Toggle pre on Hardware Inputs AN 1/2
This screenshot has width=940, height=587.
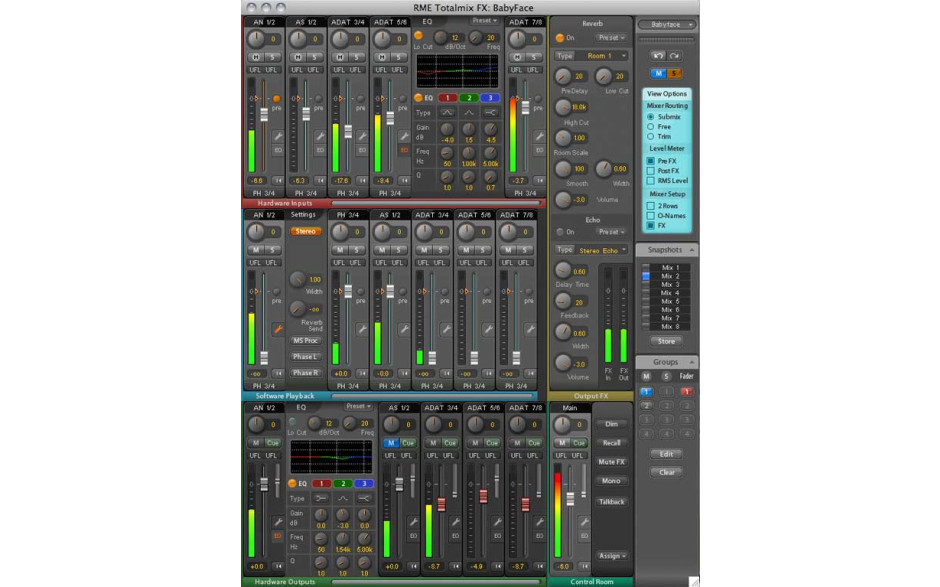[276, 99]
